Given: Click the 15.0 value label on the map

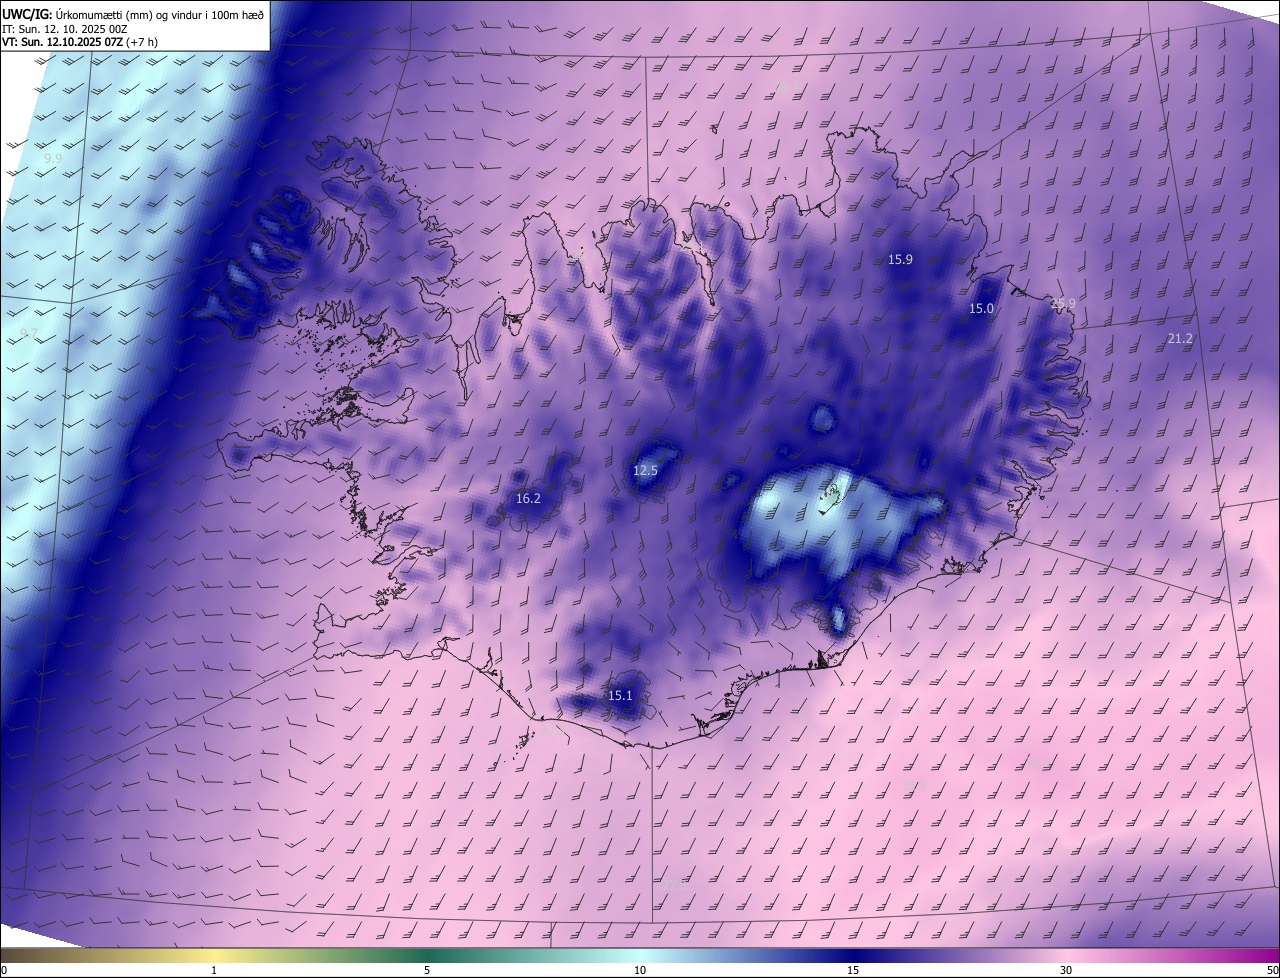Looking at the screenshot, I should [981, 308].
